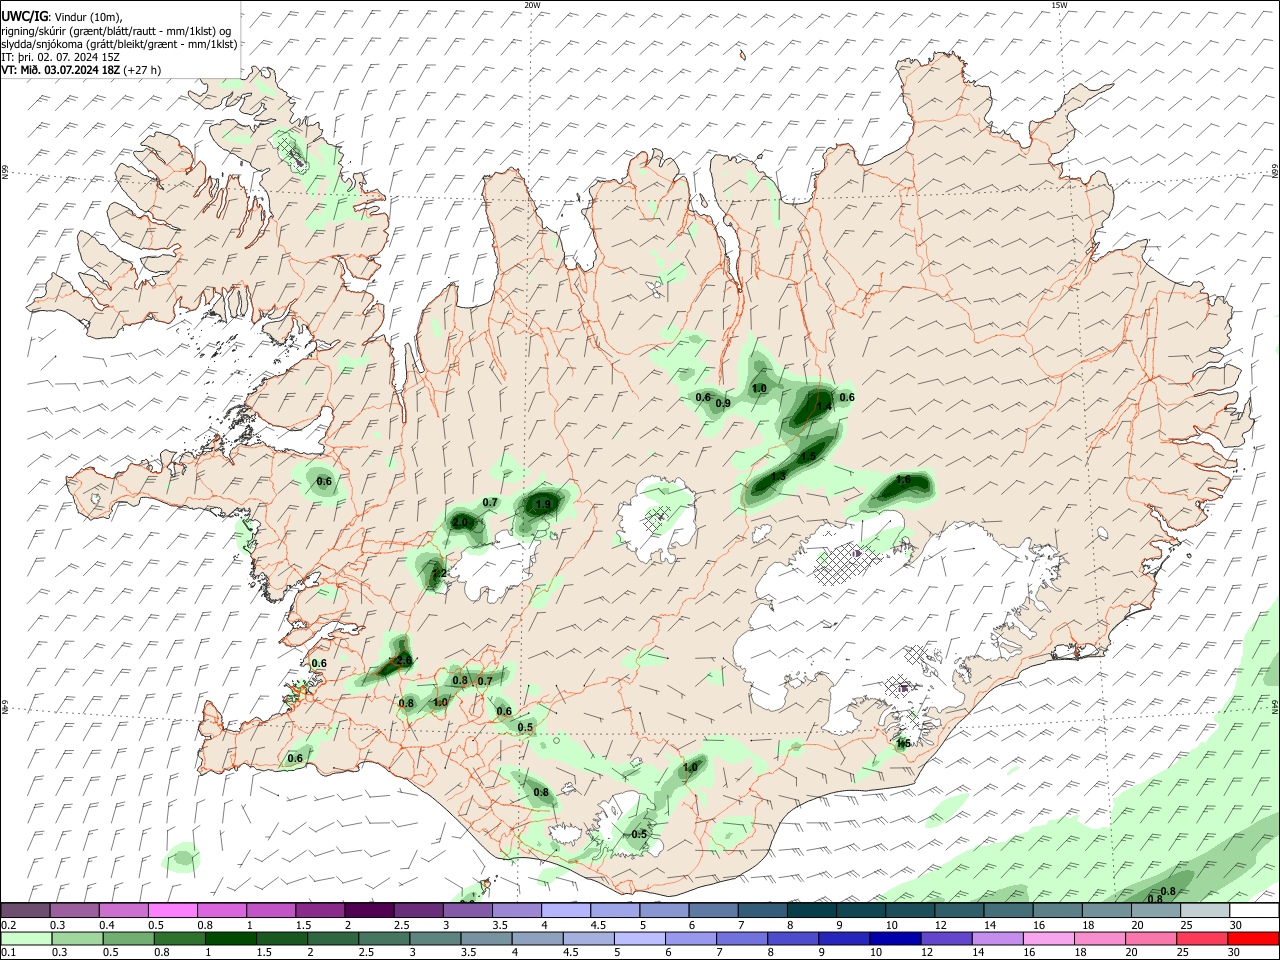The image size is (1280, 960).
Task: Click the '0.2' label on the upper legend row
Action: click(9, 924)
